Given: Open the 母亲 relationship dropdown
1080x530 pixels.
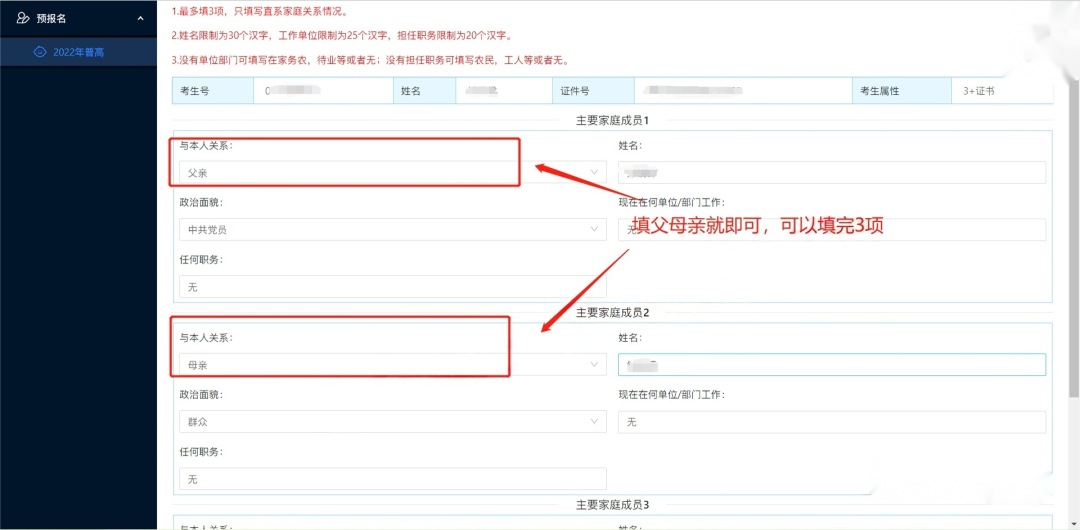Looking at the screenshot, I should click(390, 365).
